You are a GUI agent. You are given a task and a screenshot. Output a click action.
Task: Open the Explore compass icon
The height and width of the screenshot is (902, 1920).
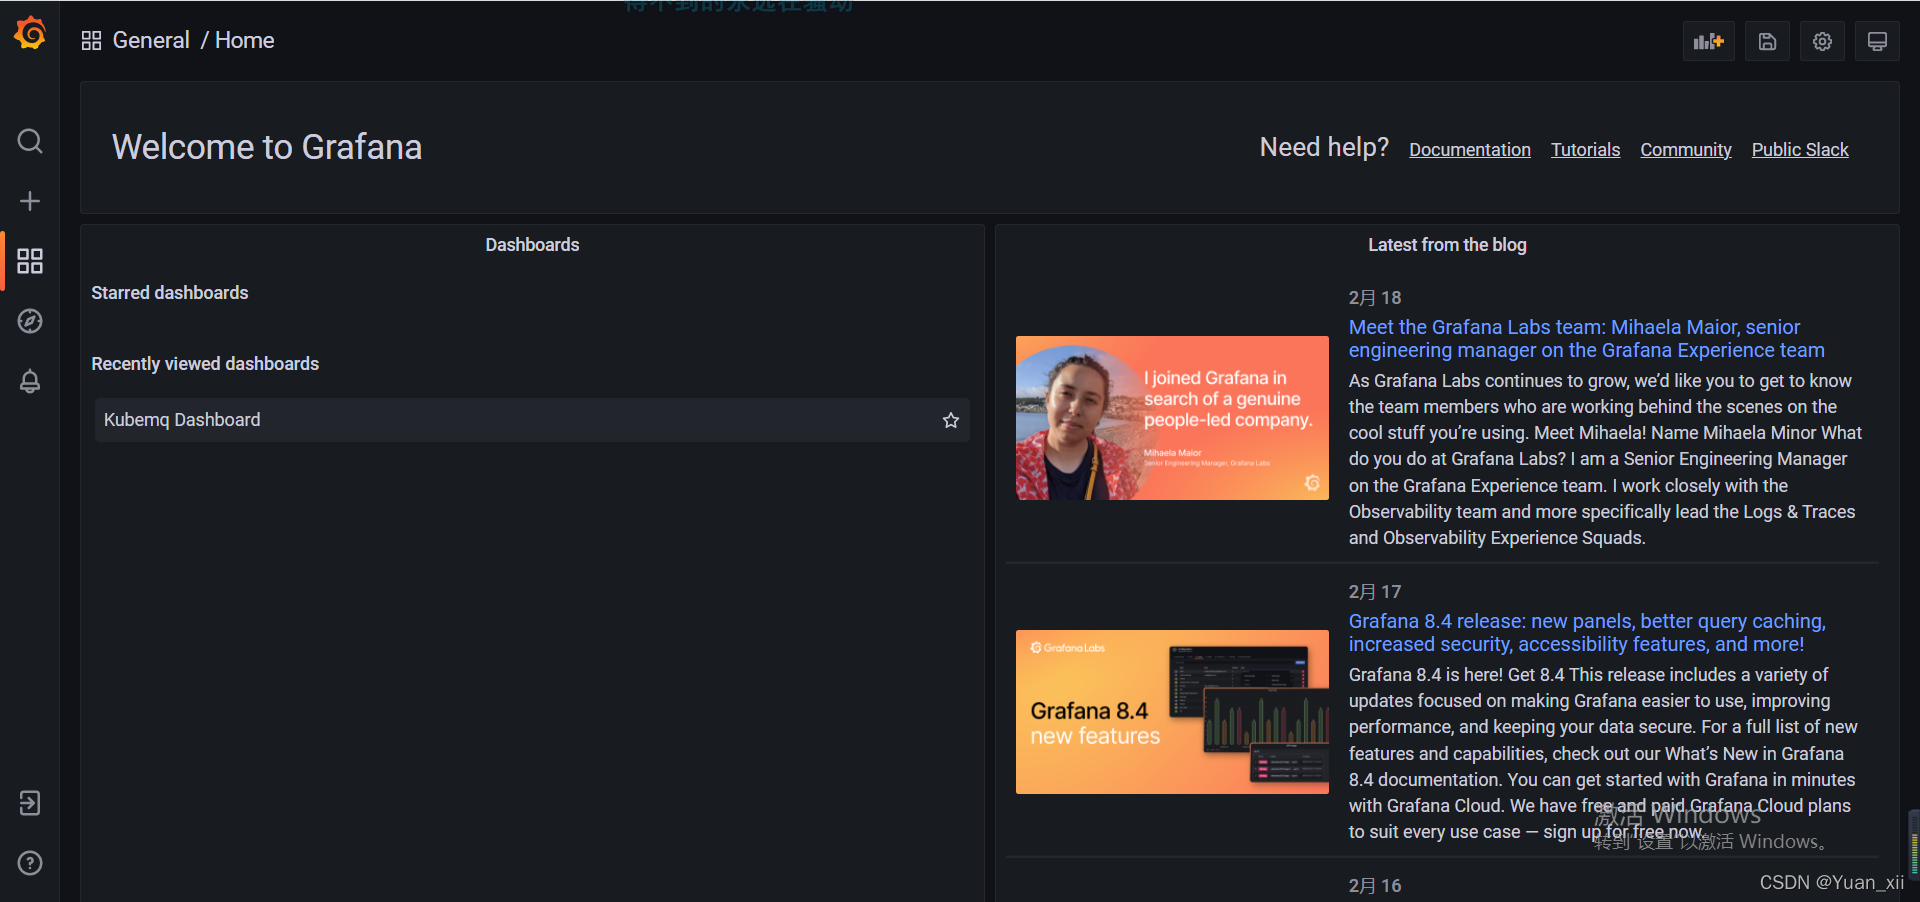pos(30,321)
